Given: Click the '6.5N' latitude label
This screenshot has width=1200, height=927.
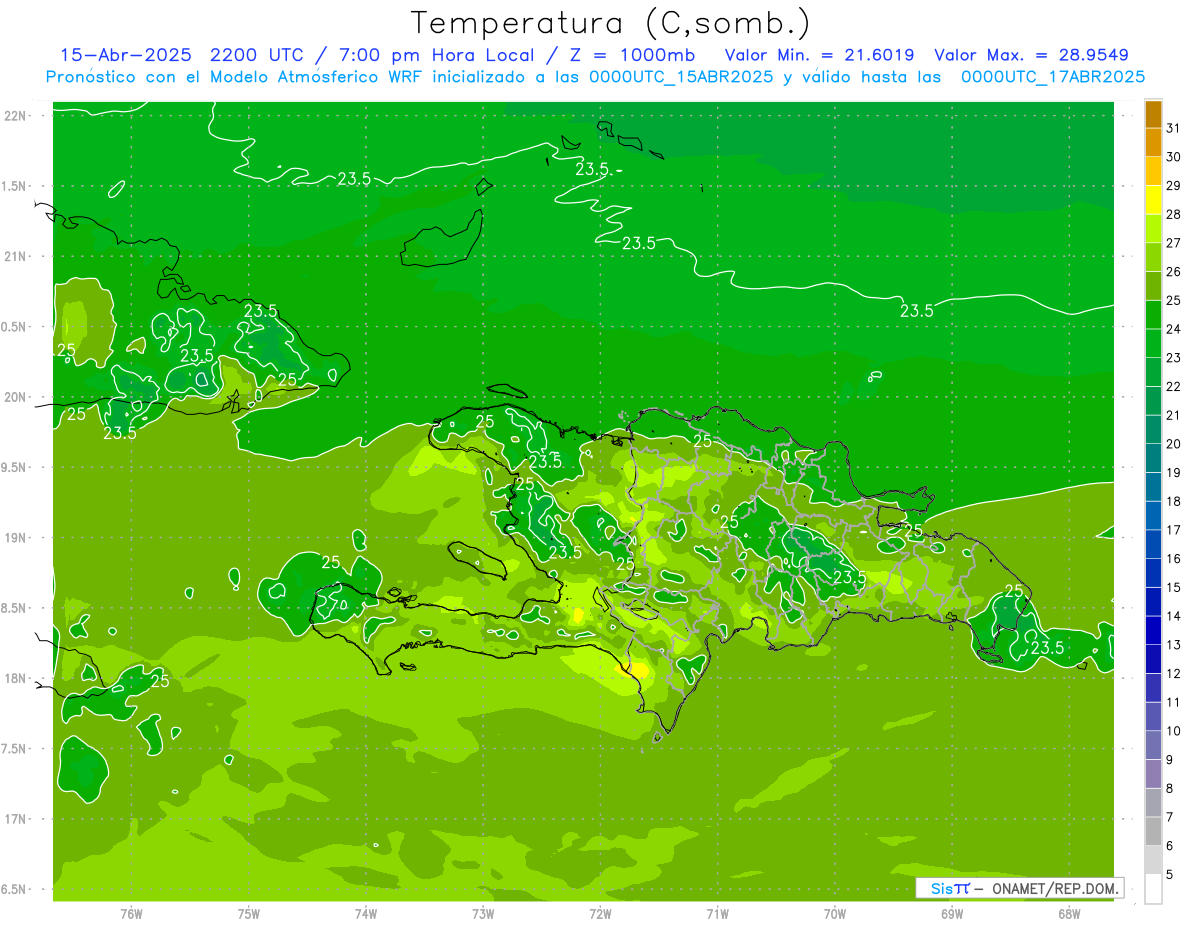Looking at the screenshot, I should 14,889.
